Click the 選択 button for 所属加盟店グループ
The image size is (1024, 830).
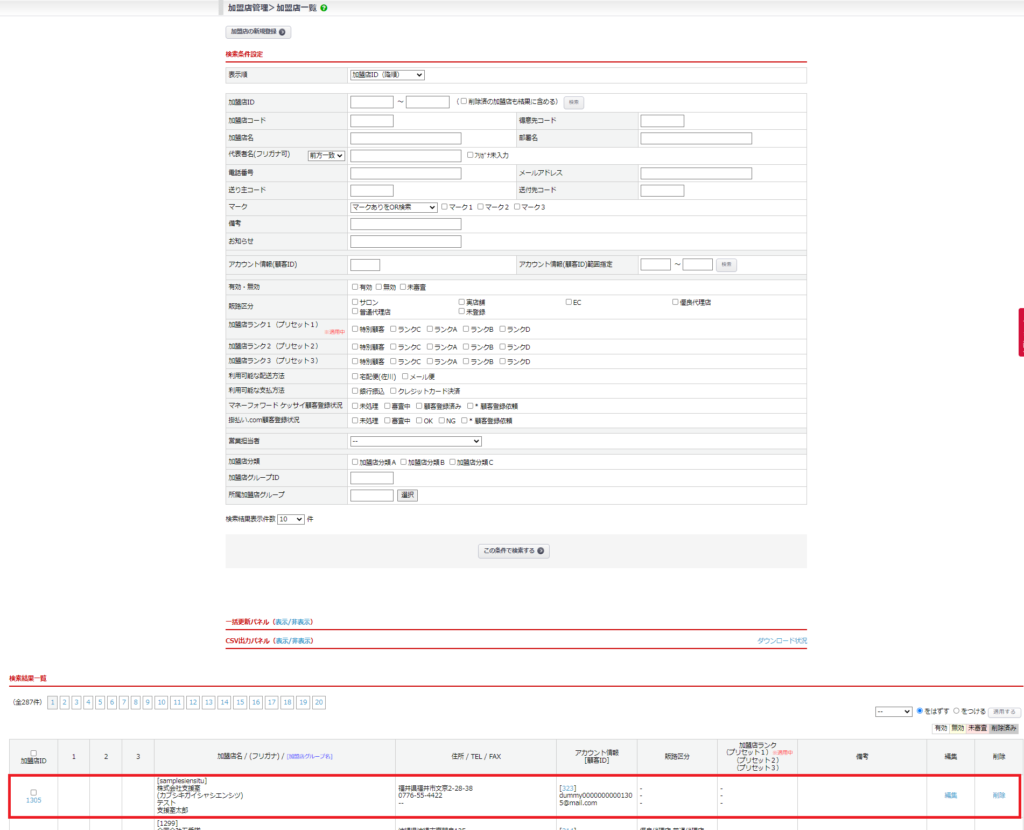[407, 495]
